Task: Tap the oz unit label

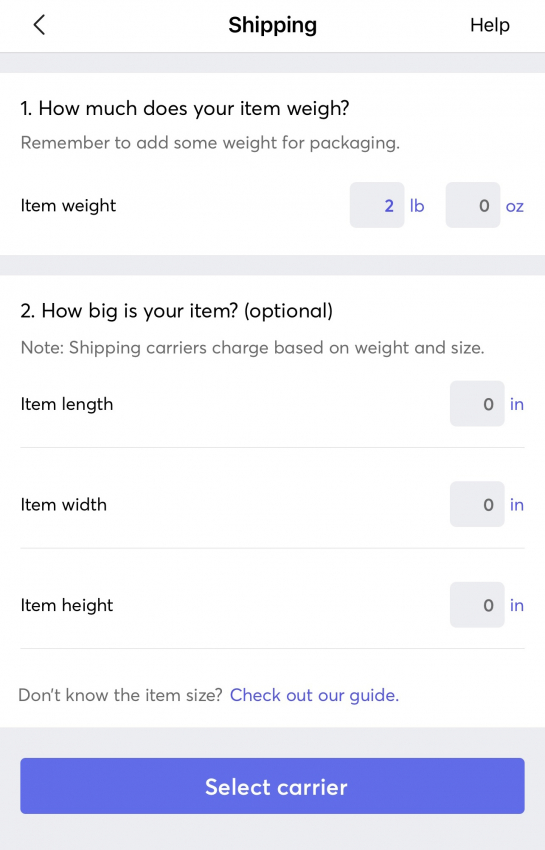Action: (x=515, y=207)
